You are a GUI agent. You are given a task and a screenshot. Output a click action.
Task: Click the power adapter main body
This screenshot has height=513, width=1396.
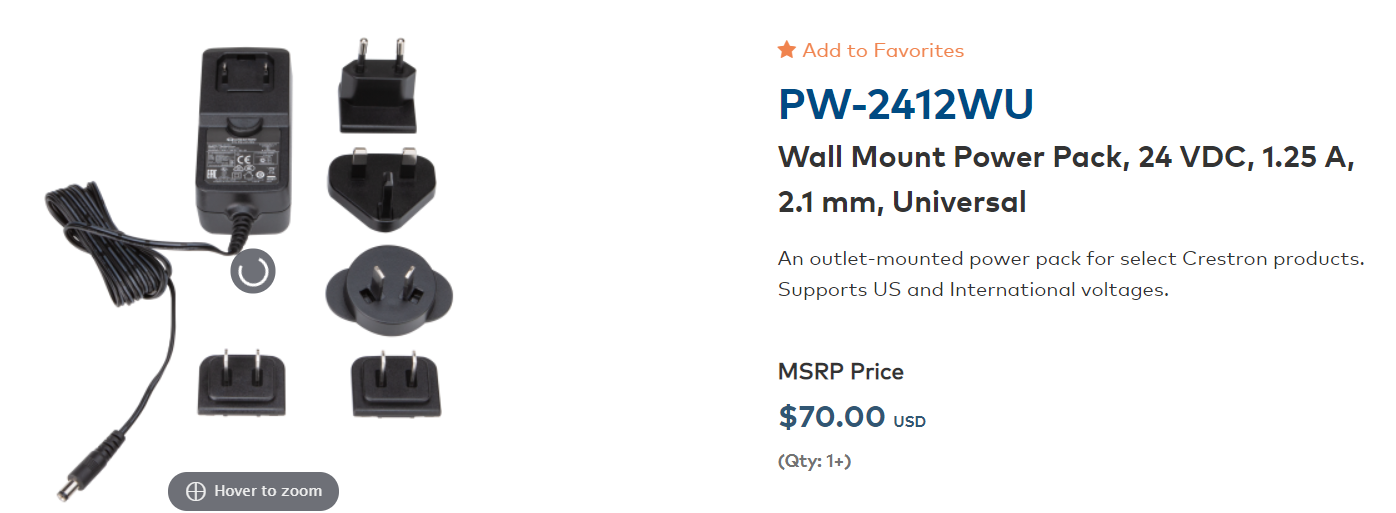[241, 134]
